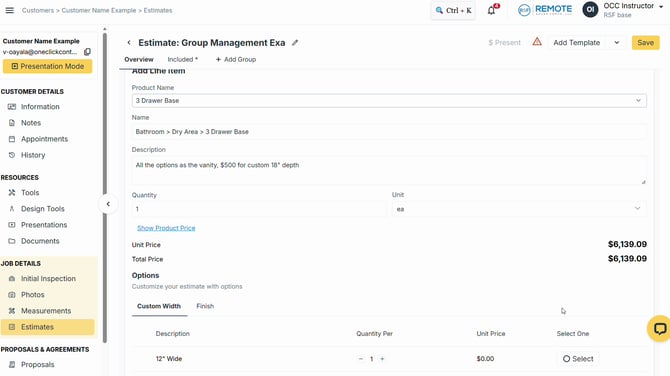Image resolution: width=670 pixels, height=376 pixels.
Task: Click the Measurements icon
Action: [x=12, y=311]
